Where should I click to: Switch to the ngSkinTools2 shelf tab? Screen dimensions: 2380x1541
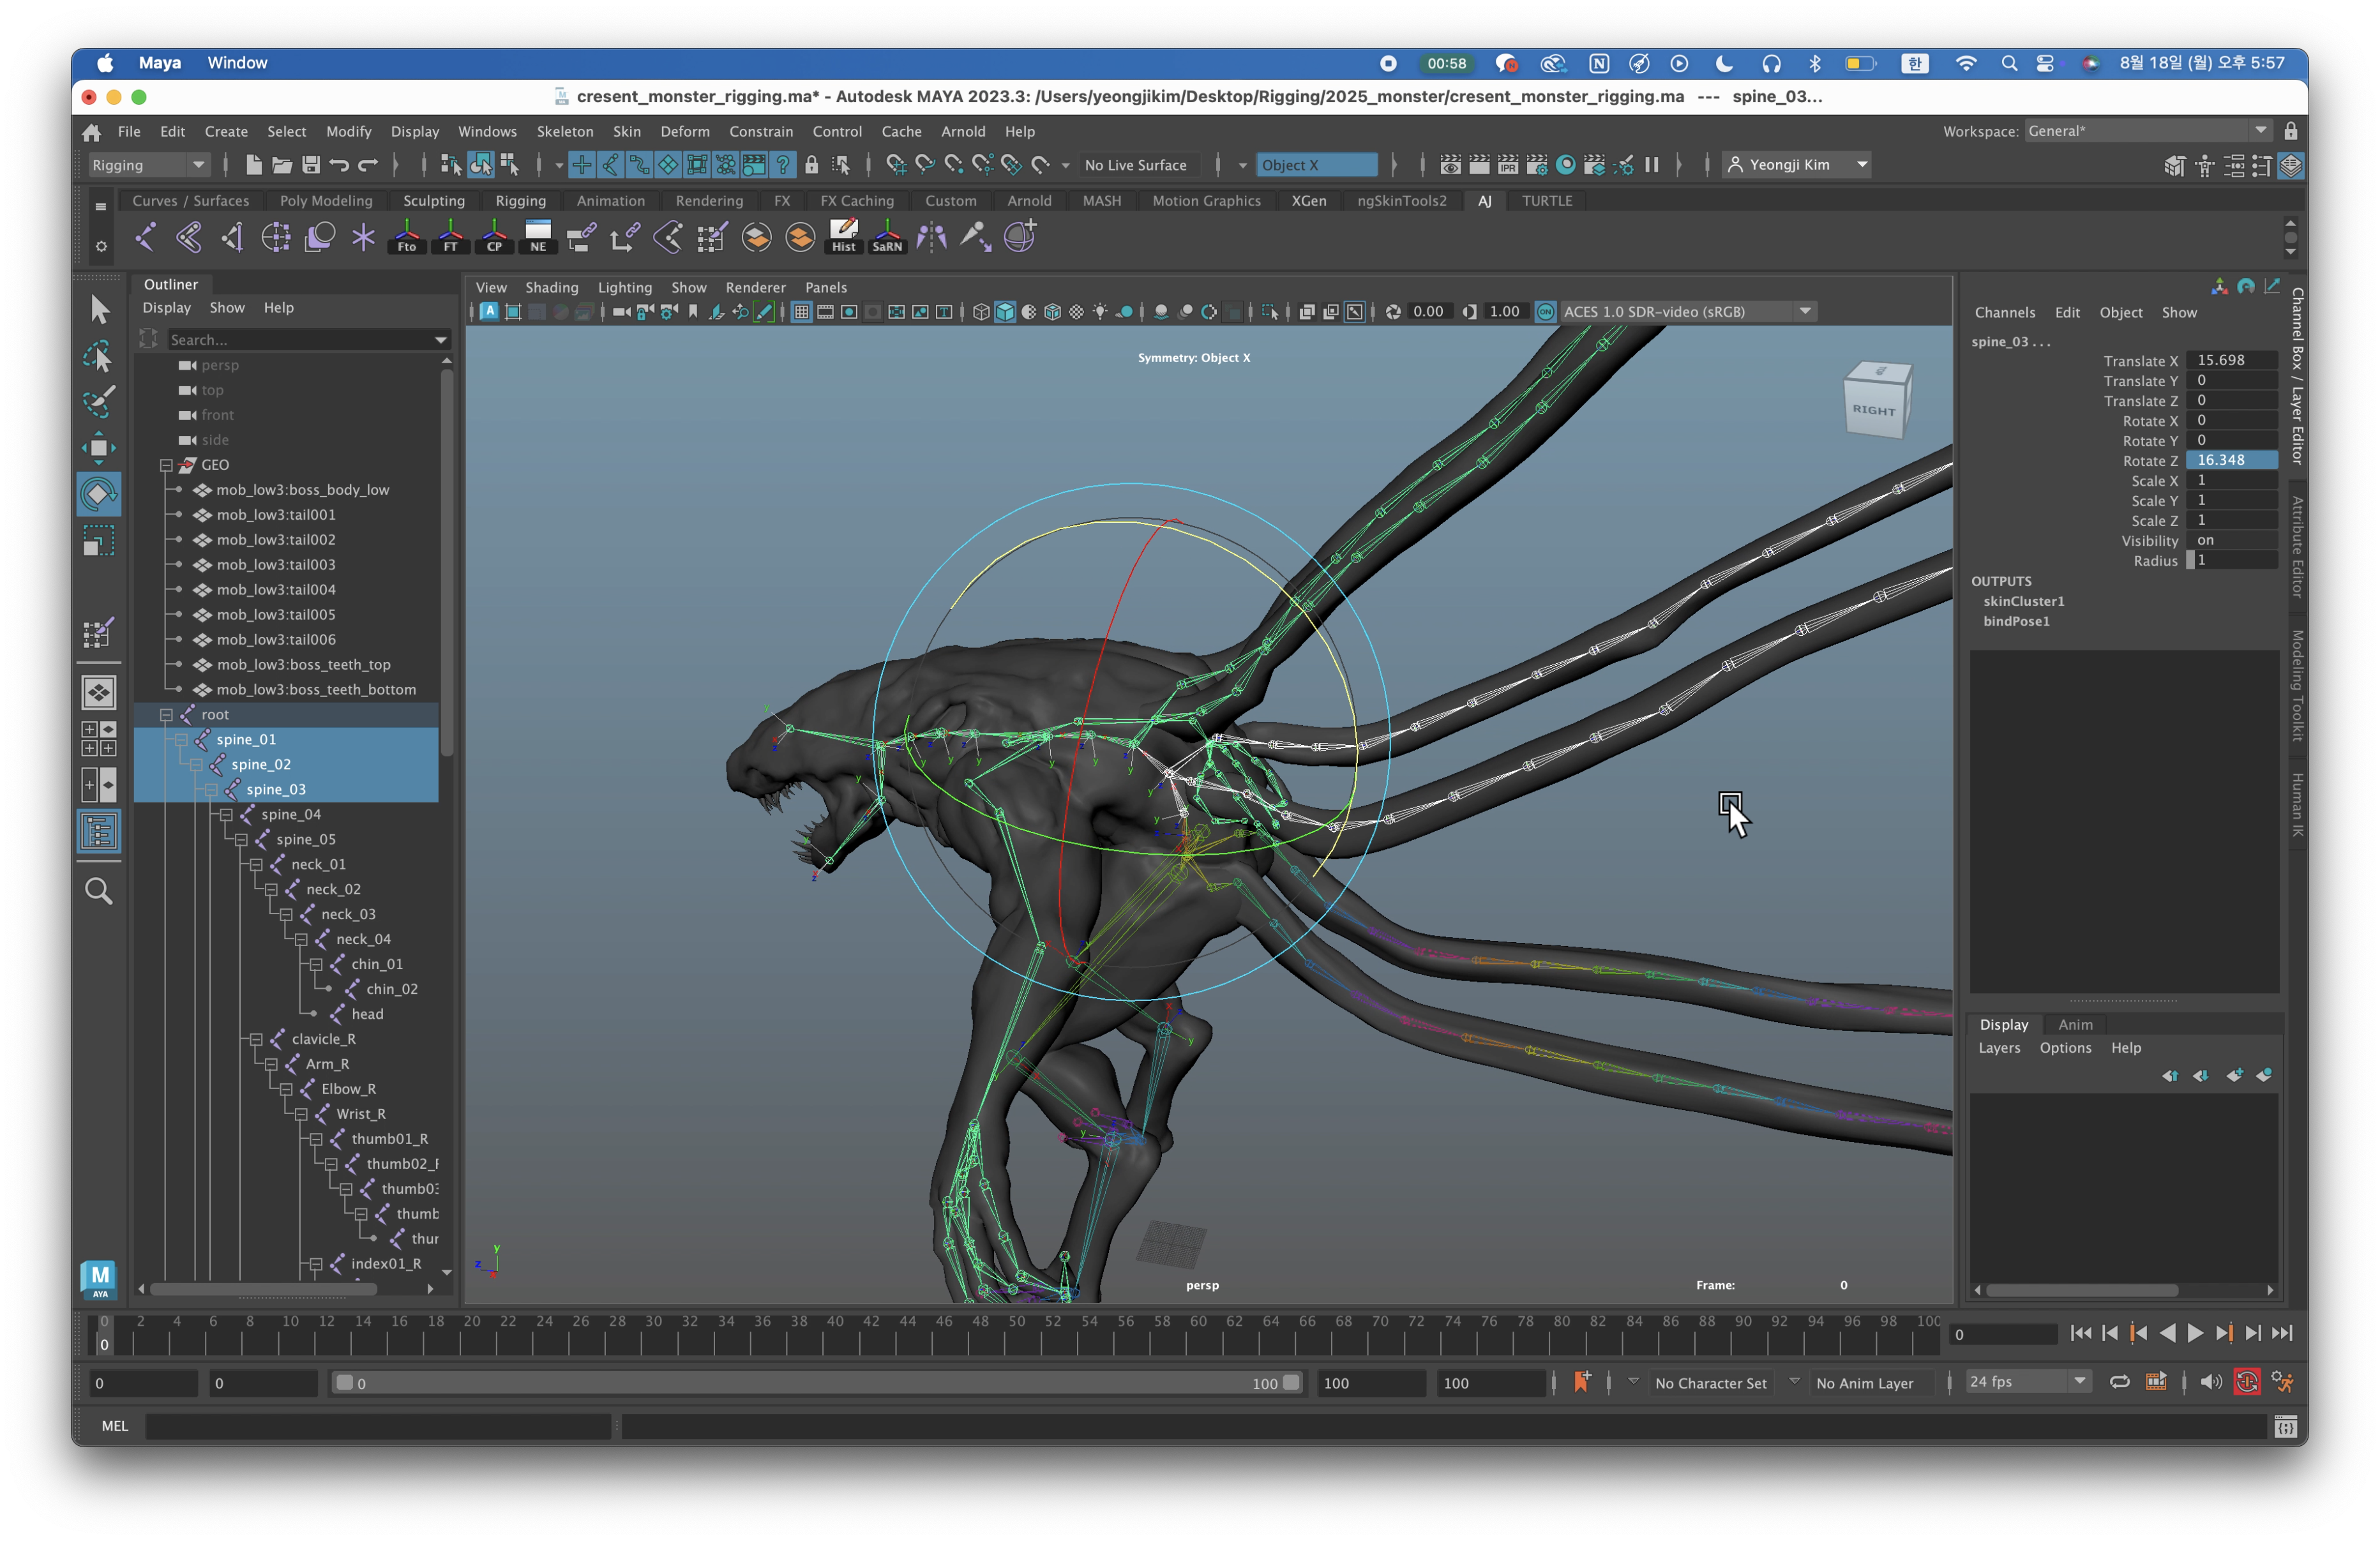coord(1401,201)
